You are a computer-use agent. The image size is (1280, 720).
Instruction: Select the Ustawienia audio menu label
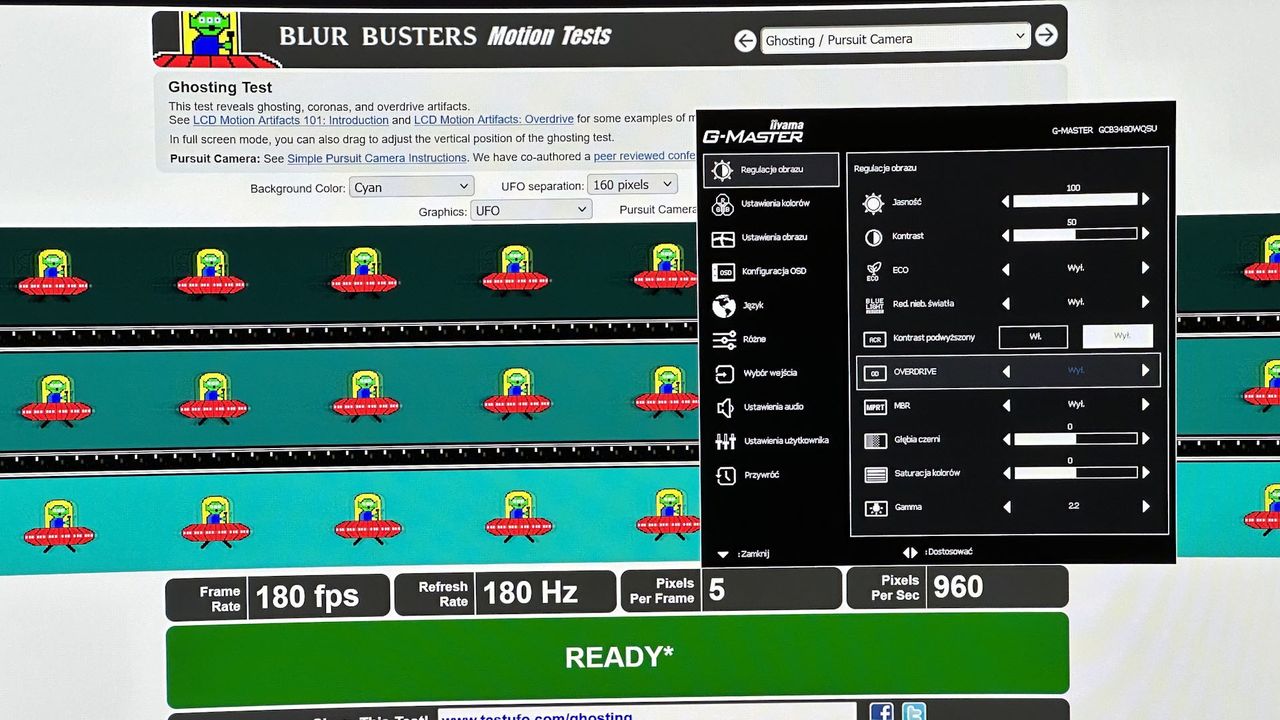click(774, 407)
